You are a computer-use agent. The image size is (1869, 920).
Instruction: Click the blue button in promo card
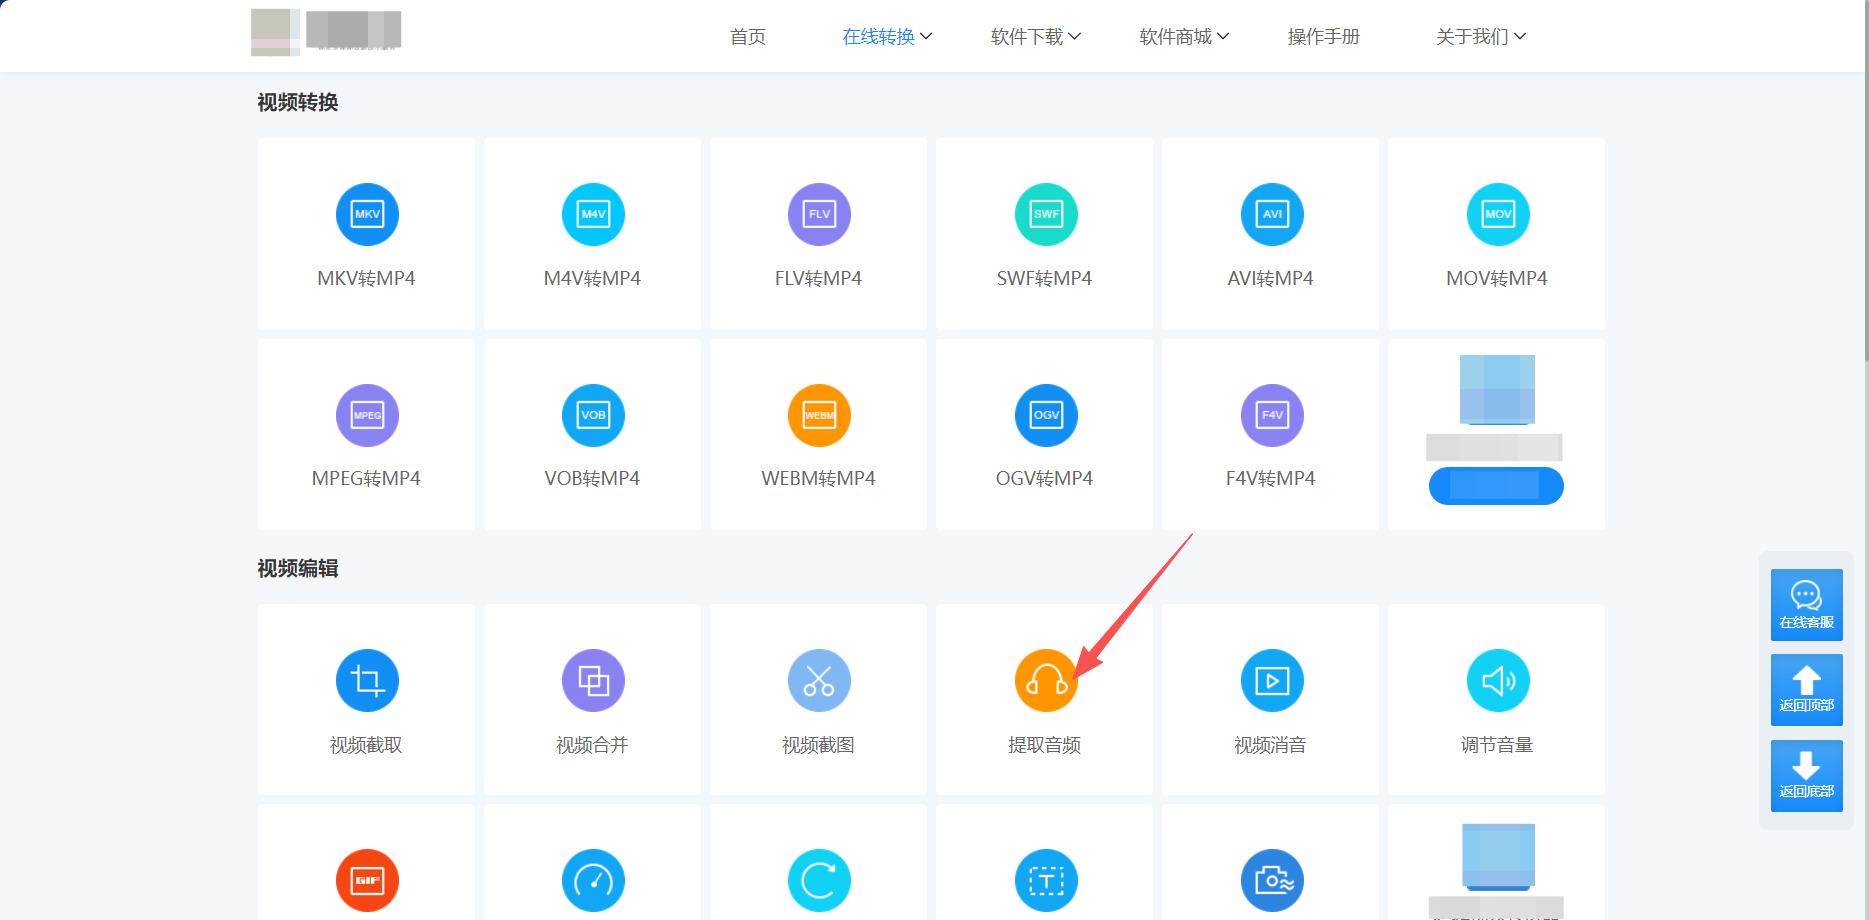tap(1496, 486)
